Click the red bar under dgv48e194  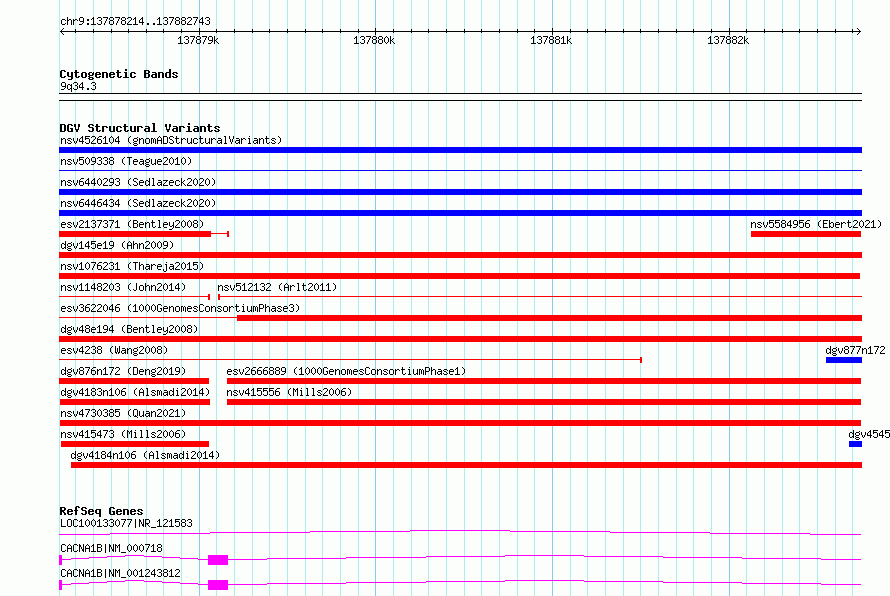(x=460, y=339)
